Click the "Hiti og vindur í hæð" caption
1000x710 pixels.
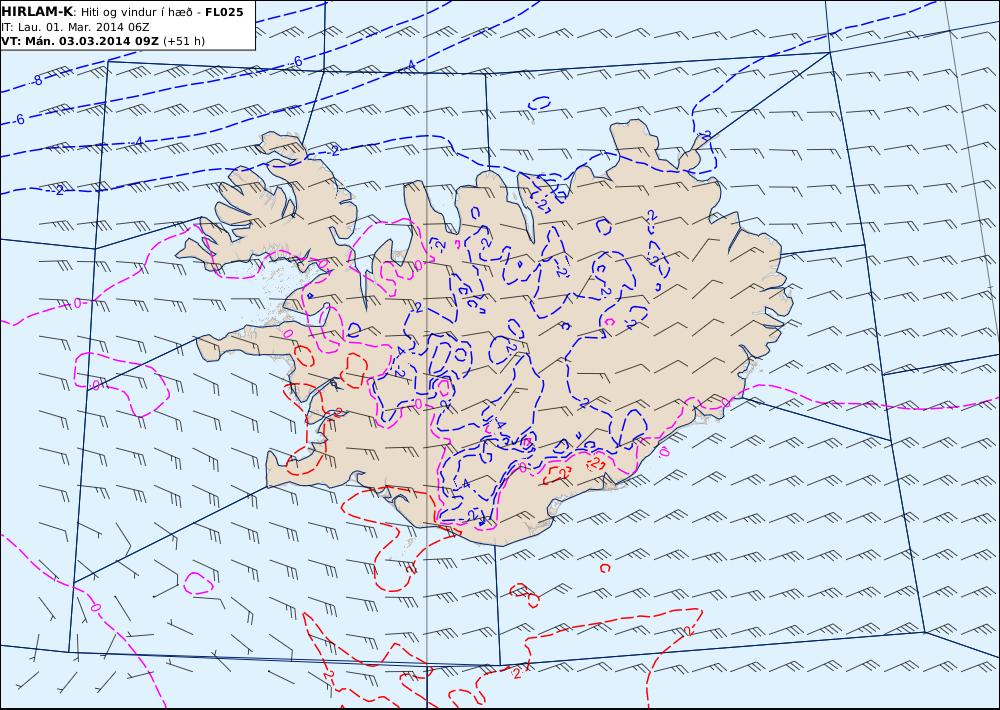point(136,12)
